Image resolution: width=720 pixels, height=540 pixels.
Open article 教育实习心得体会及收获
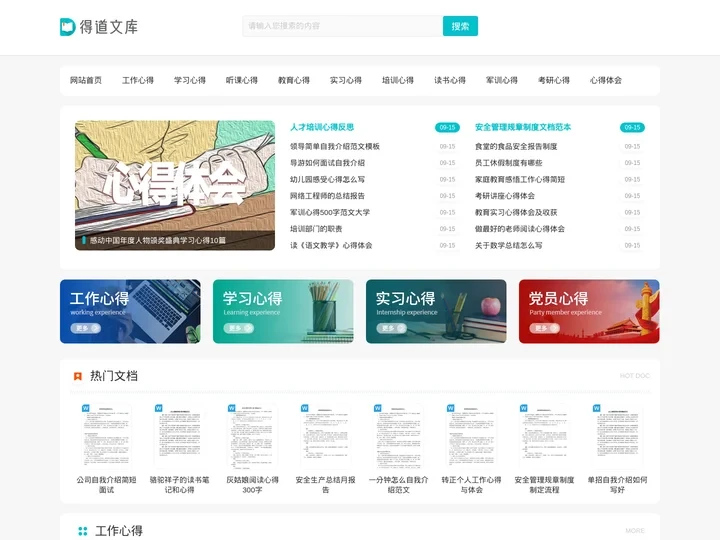pyautogui.click(x=516, y=213)
